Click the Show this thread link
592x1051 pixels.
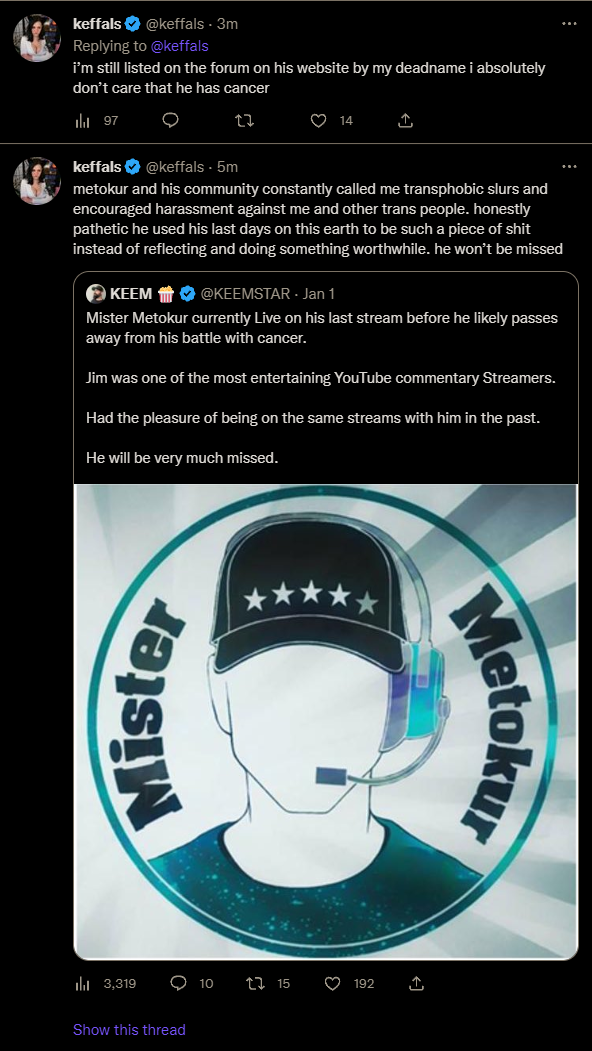129,1029
